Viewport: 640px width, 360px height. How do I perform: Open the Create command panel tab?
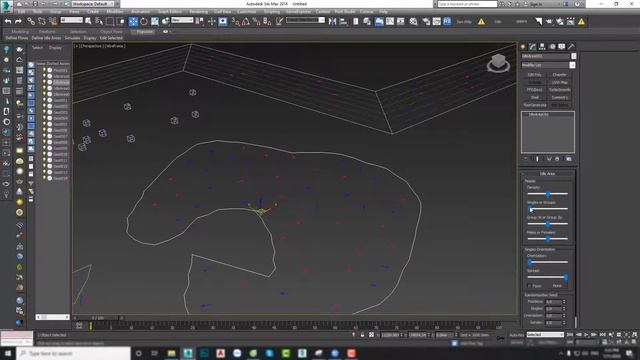point(523,47)
